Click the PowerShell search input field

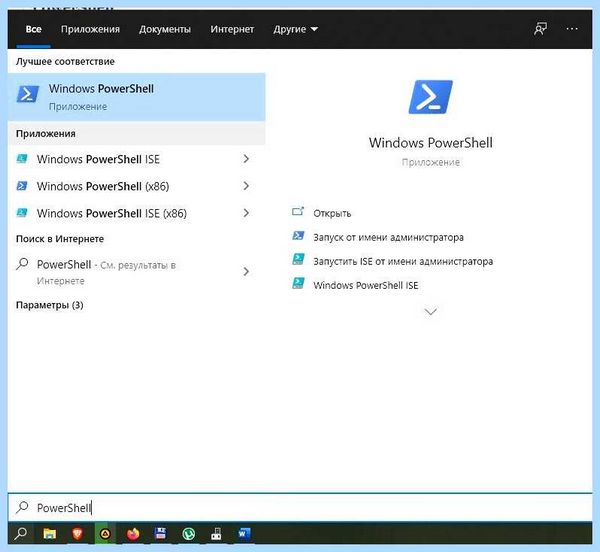click(x=300, y=507)
